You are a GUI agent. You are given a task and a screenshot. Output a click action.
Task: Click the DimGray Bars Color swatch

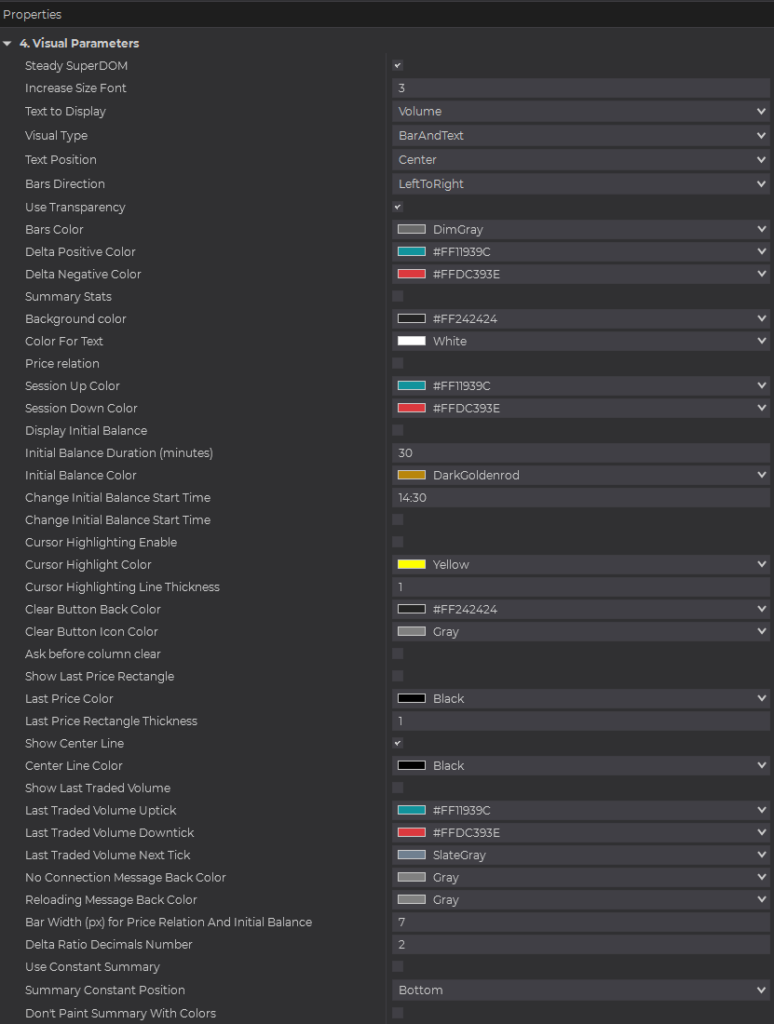coord(412,229)
